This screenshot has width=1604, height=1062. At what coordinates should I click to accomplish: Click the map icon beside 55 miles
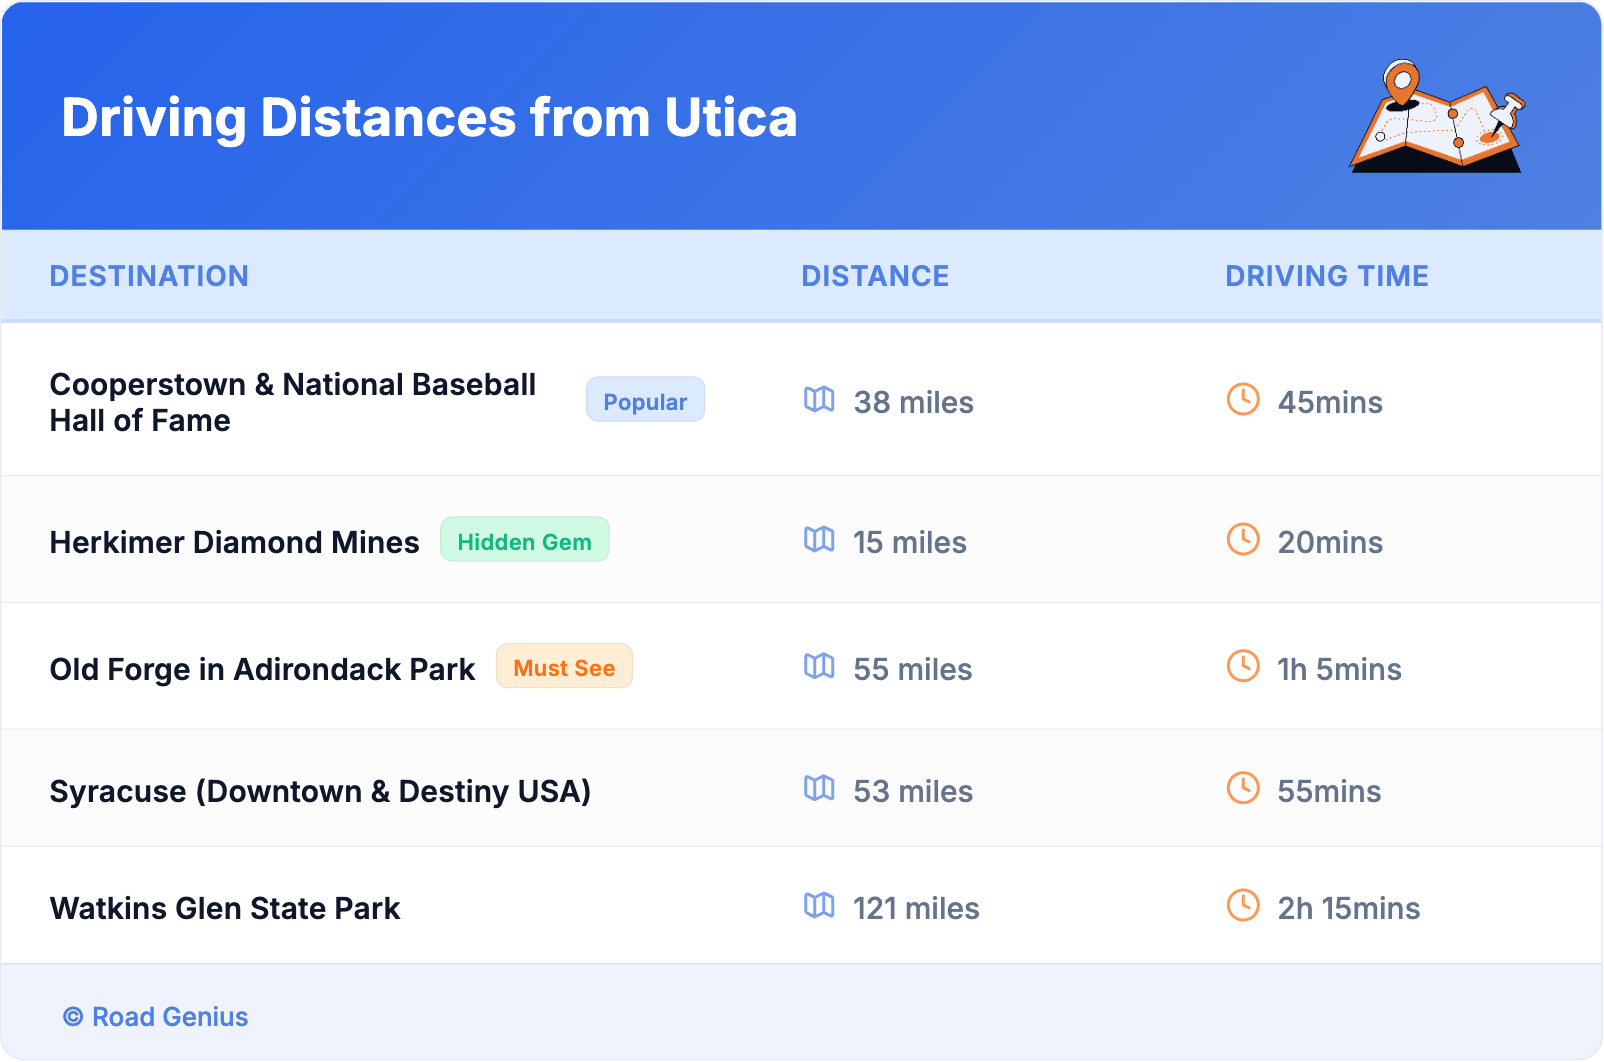pyautogui.click(x=819, y=667)
